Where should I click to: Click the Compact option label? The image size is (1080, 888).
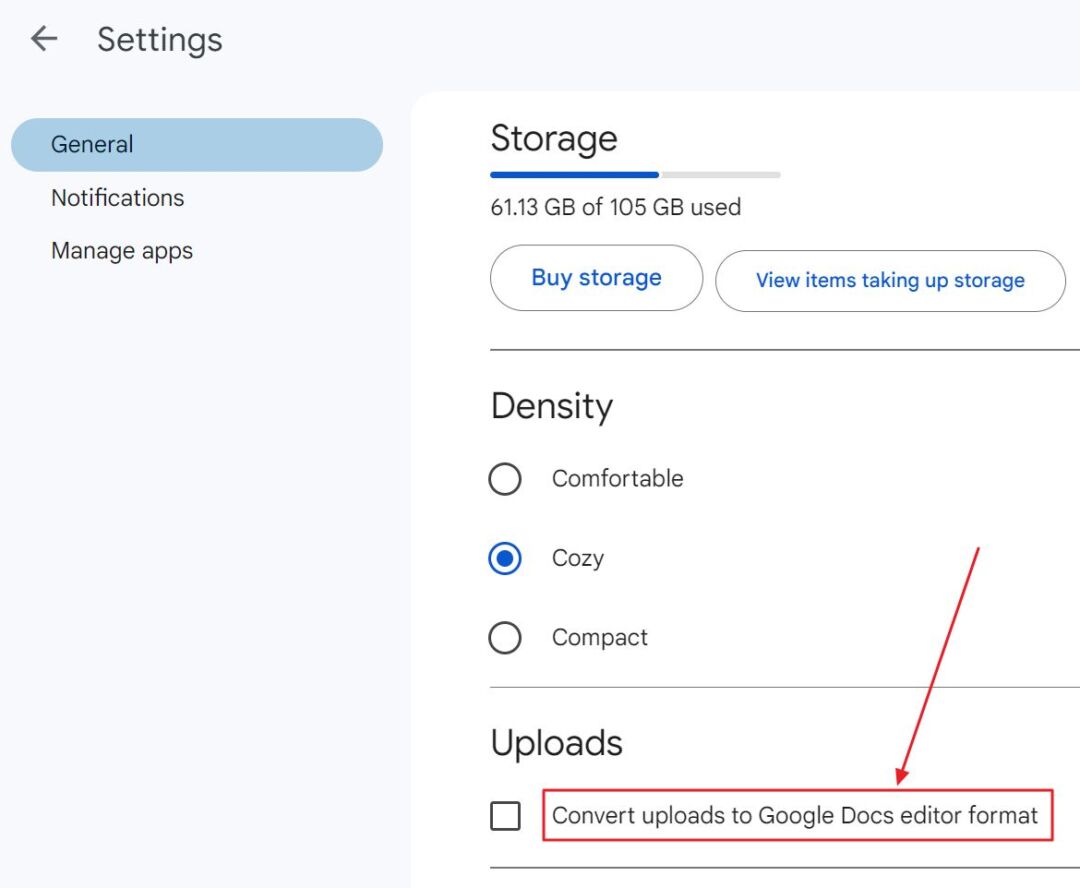(x=600, y=638)
